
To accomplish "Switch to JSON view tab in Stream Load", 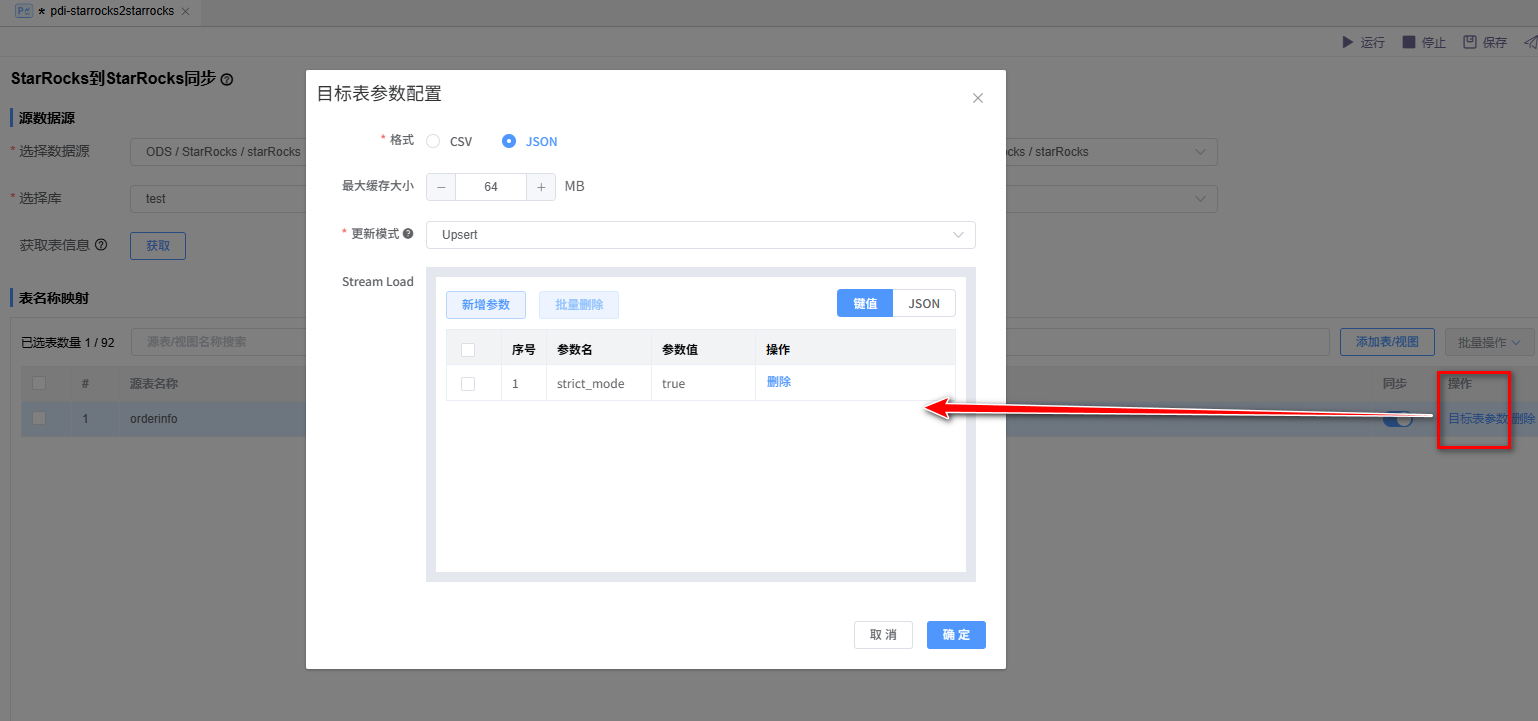I will [x=924, y=303].
